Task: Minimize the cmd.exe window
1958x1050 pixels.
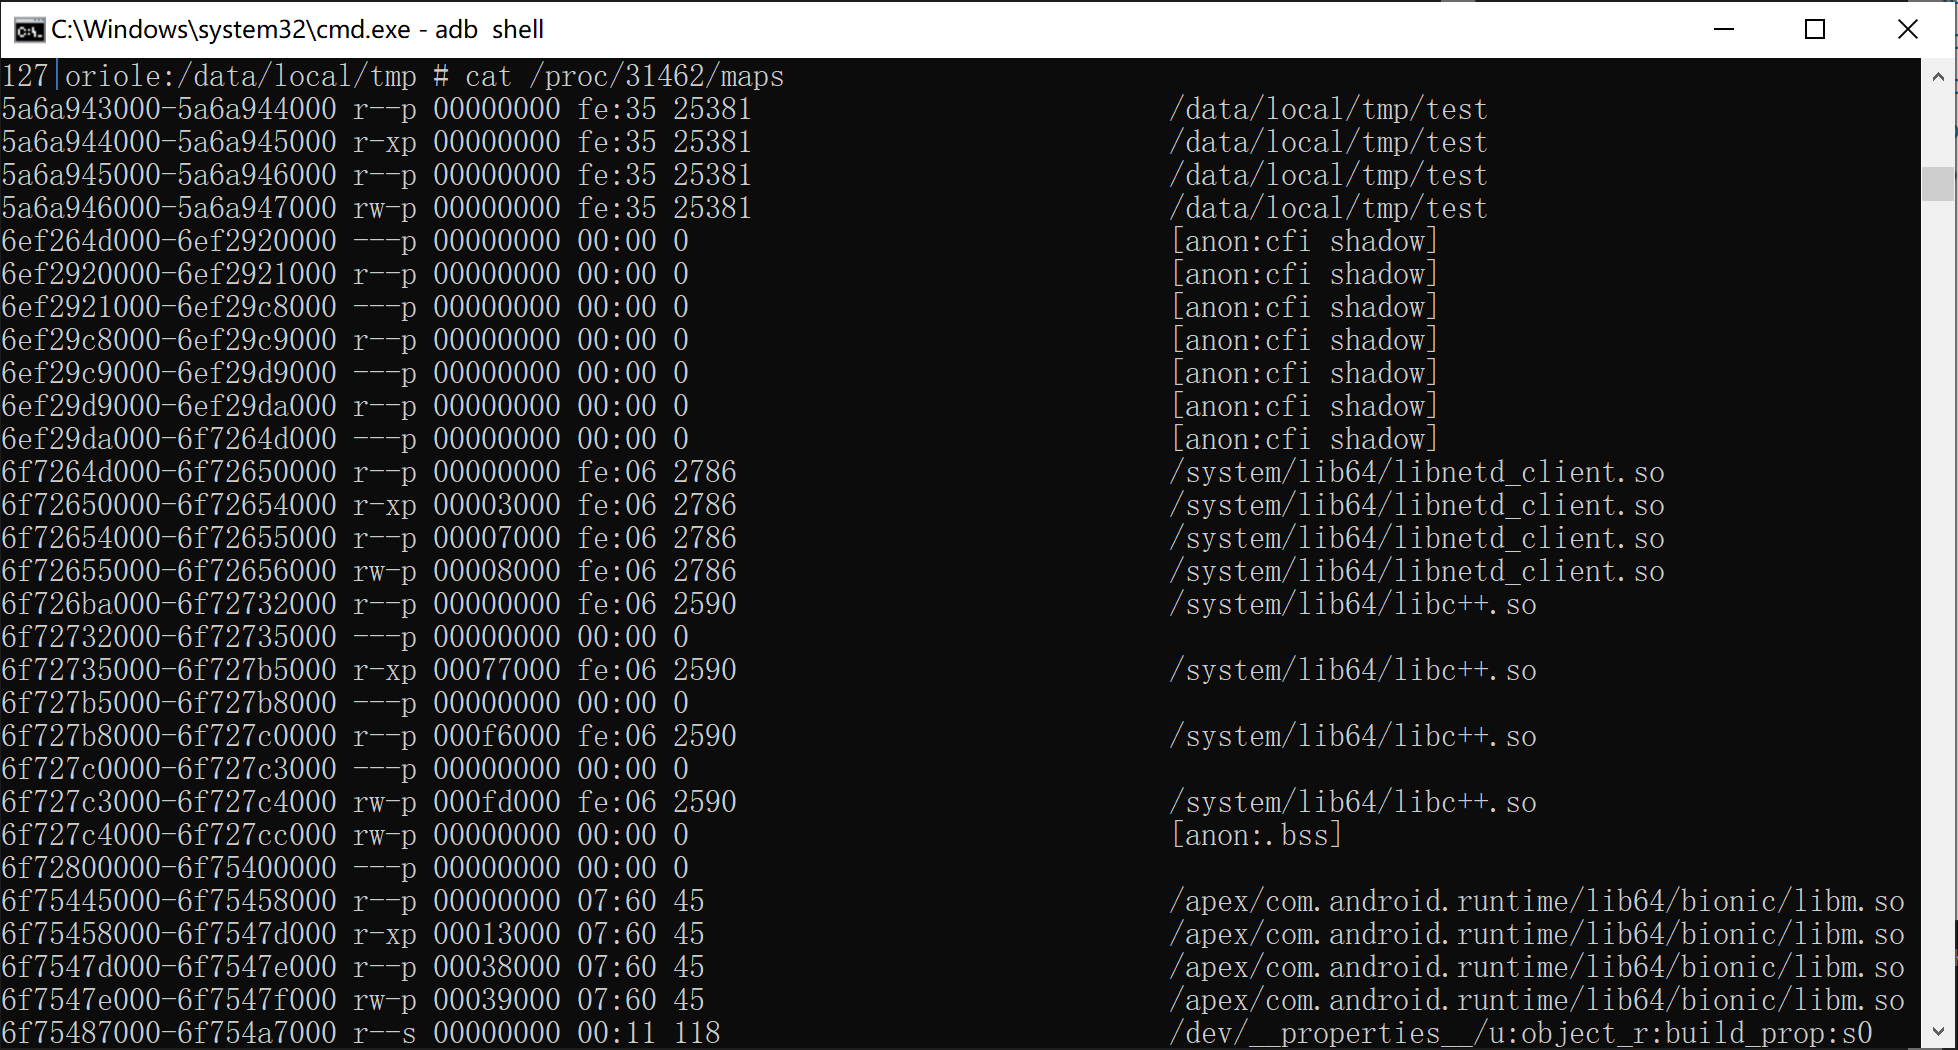Action: pyautogui.click(x=1723, y=29)
